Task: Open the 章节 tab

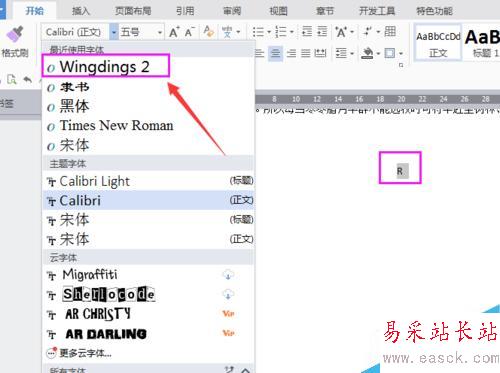Action: (325, 11)
